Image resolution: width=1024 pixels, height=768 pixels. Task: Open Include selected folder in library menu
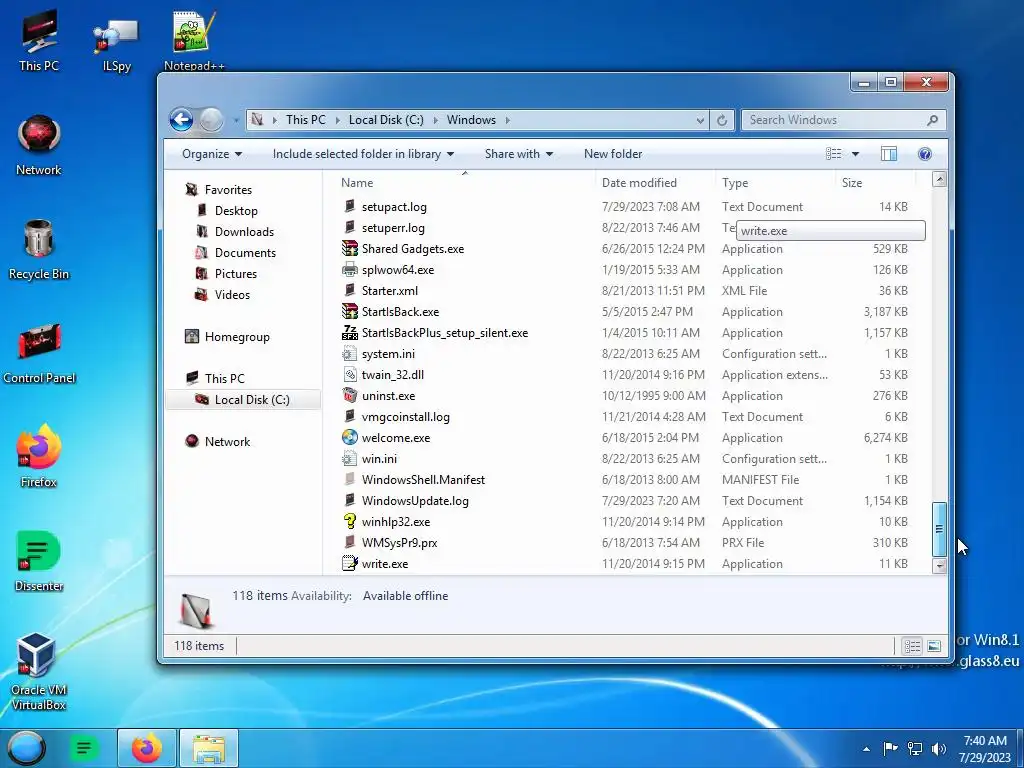(x=364, y=154)
